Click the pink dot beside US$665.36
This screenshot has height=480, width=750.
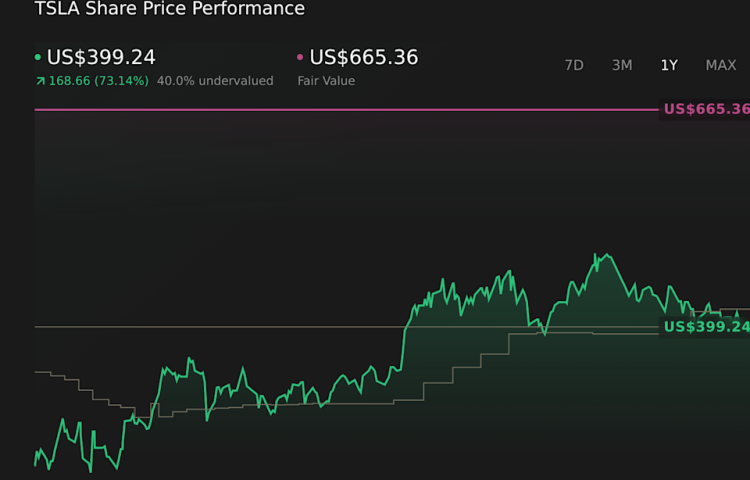300,58
